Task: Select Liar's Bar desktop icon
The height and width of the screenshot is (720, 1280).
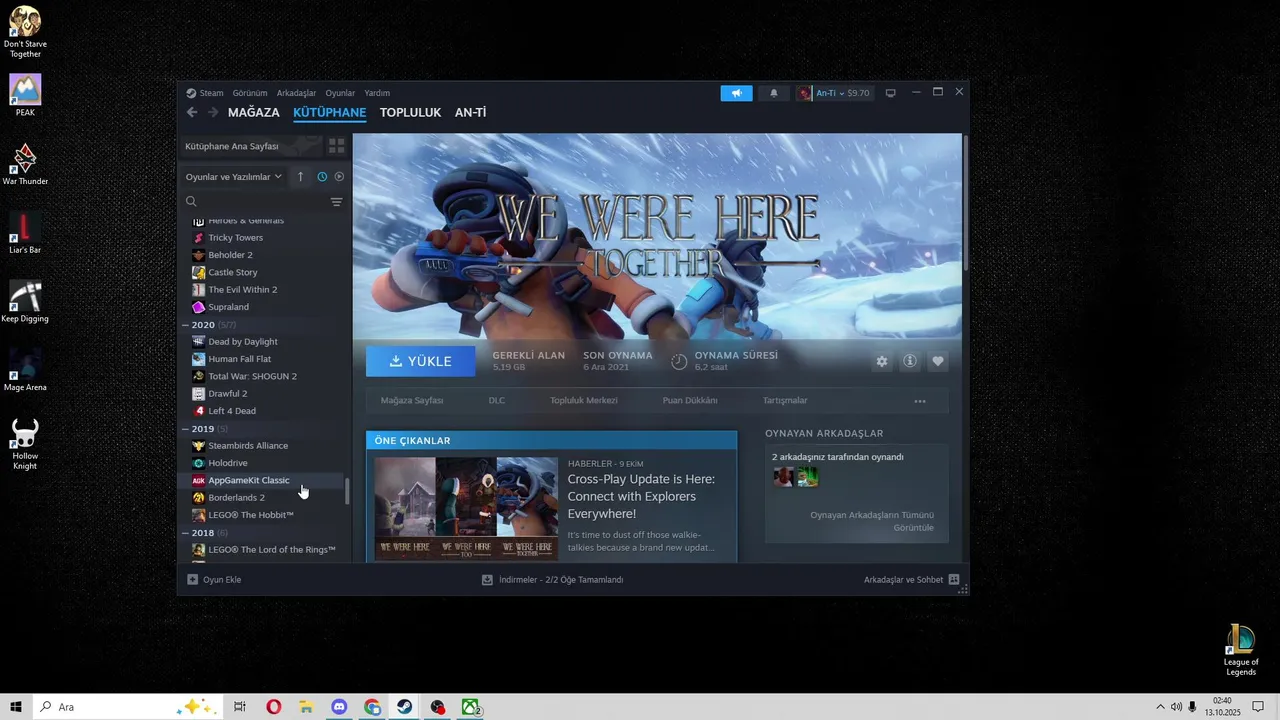Action: [x=25, y=233]
